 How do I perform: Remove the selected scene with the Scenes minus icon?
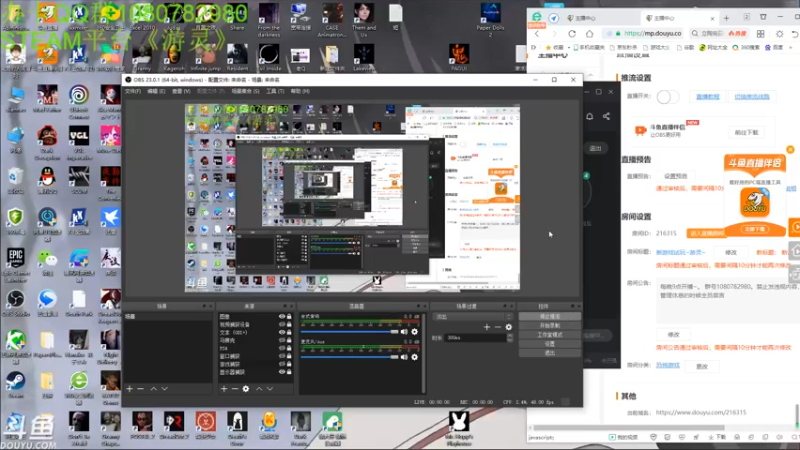click(x=140, y=389)
